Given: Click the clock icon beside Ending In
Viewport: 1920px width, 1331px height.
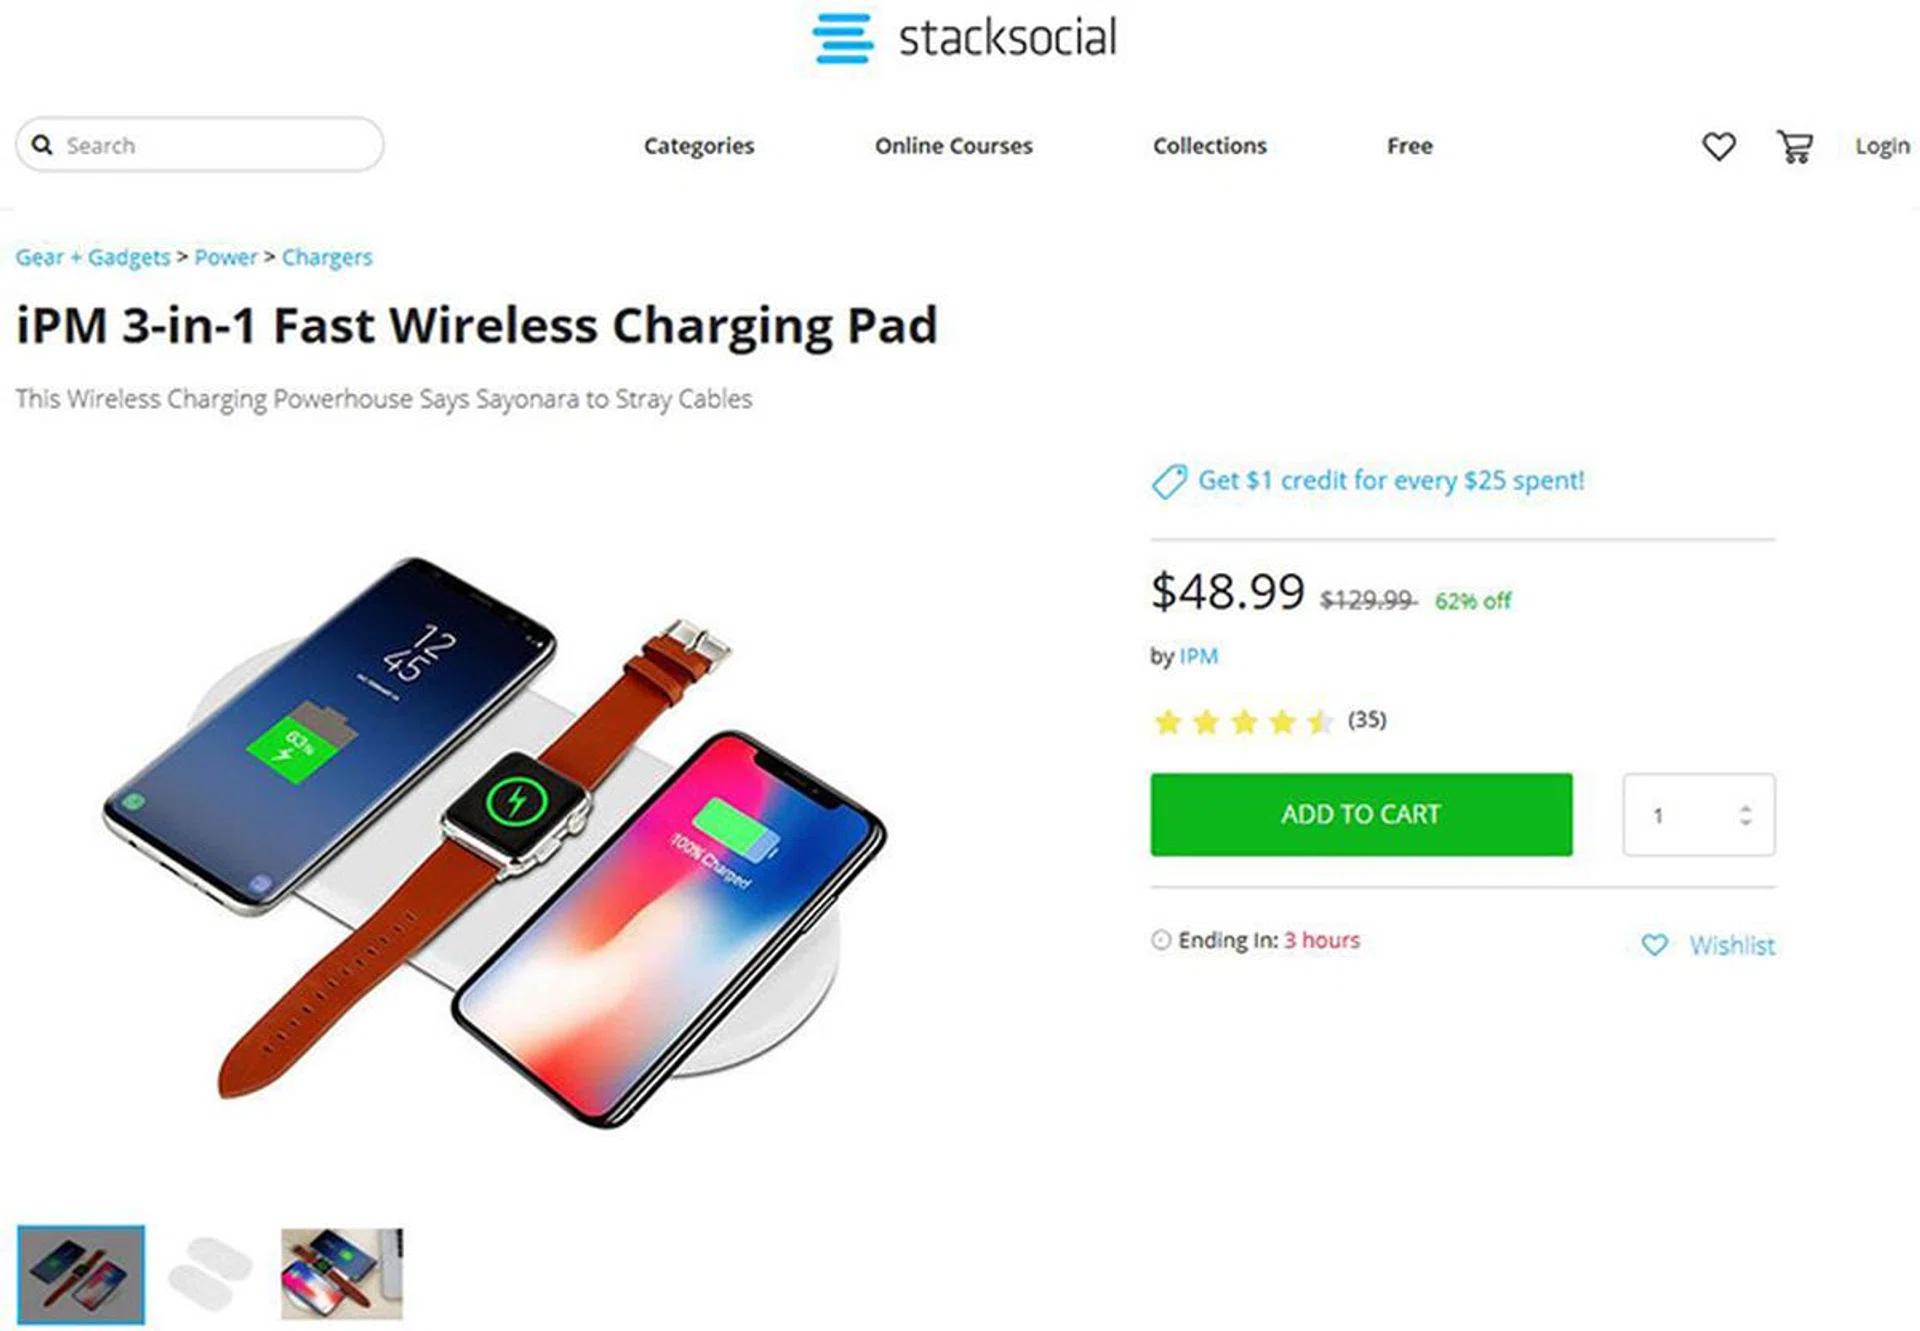Looking at the screenshot, I should (x=1160, y=940).
